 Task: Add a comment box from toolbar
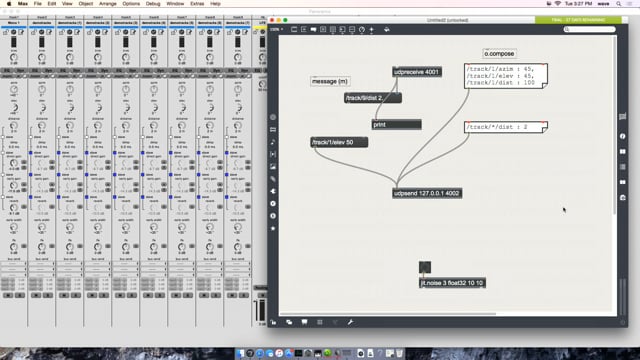[313, 29]
